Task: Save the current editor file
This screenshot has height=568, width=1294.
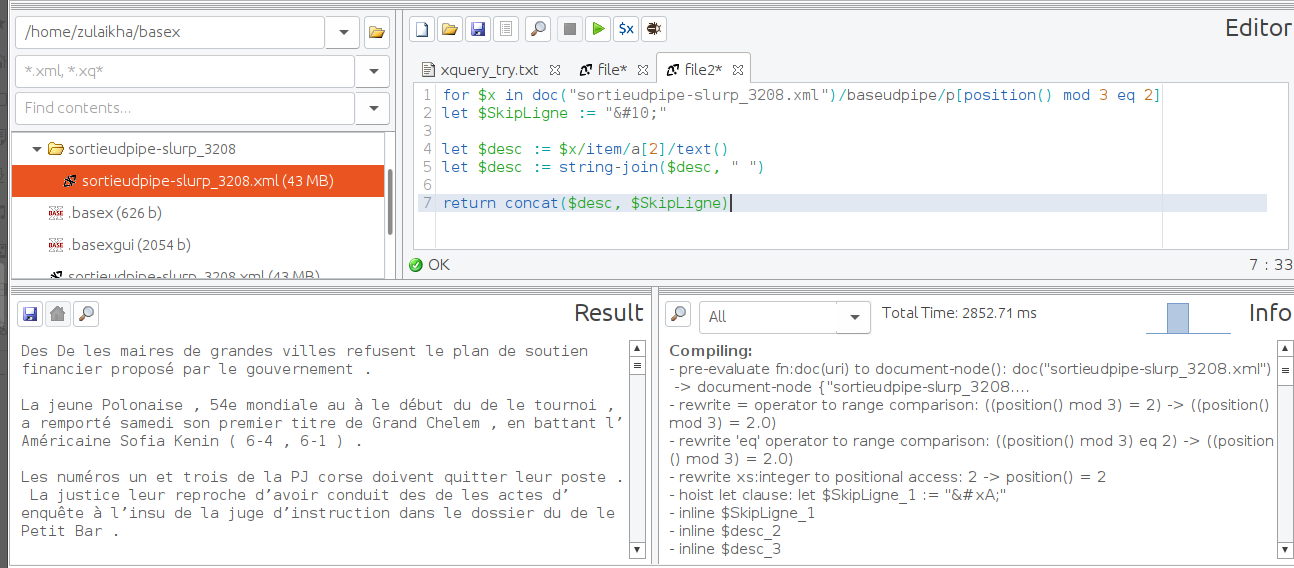Action: pos(478,29)
